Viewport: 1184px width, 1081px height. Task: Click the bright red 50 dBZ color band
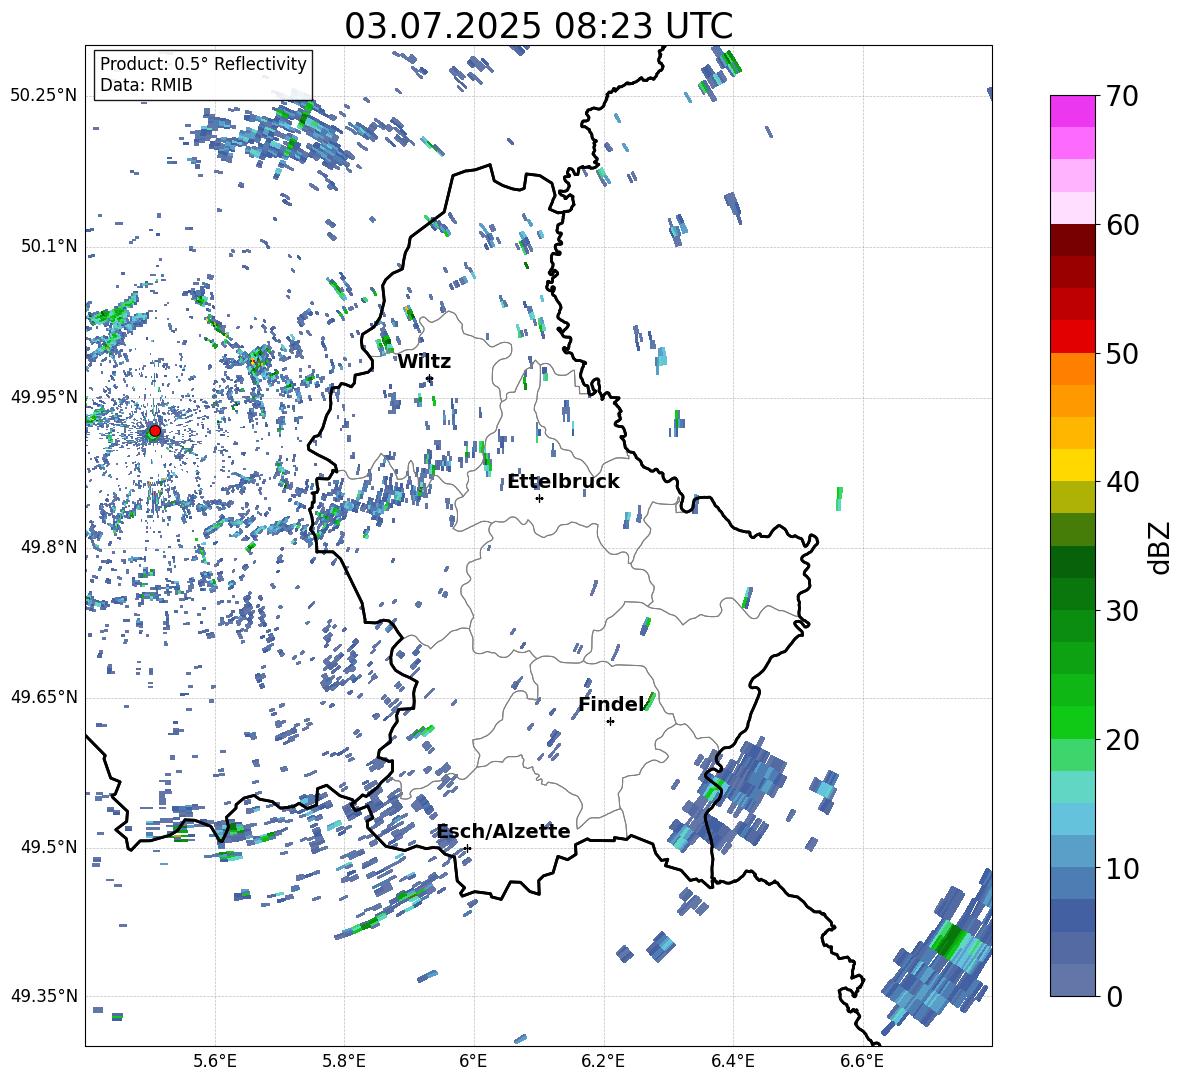tap(1072, 337)
